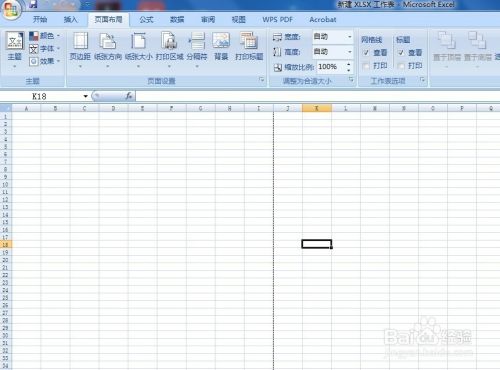Click inside the formula bar input
The image size is (500, 370).
tap(317, 96)
